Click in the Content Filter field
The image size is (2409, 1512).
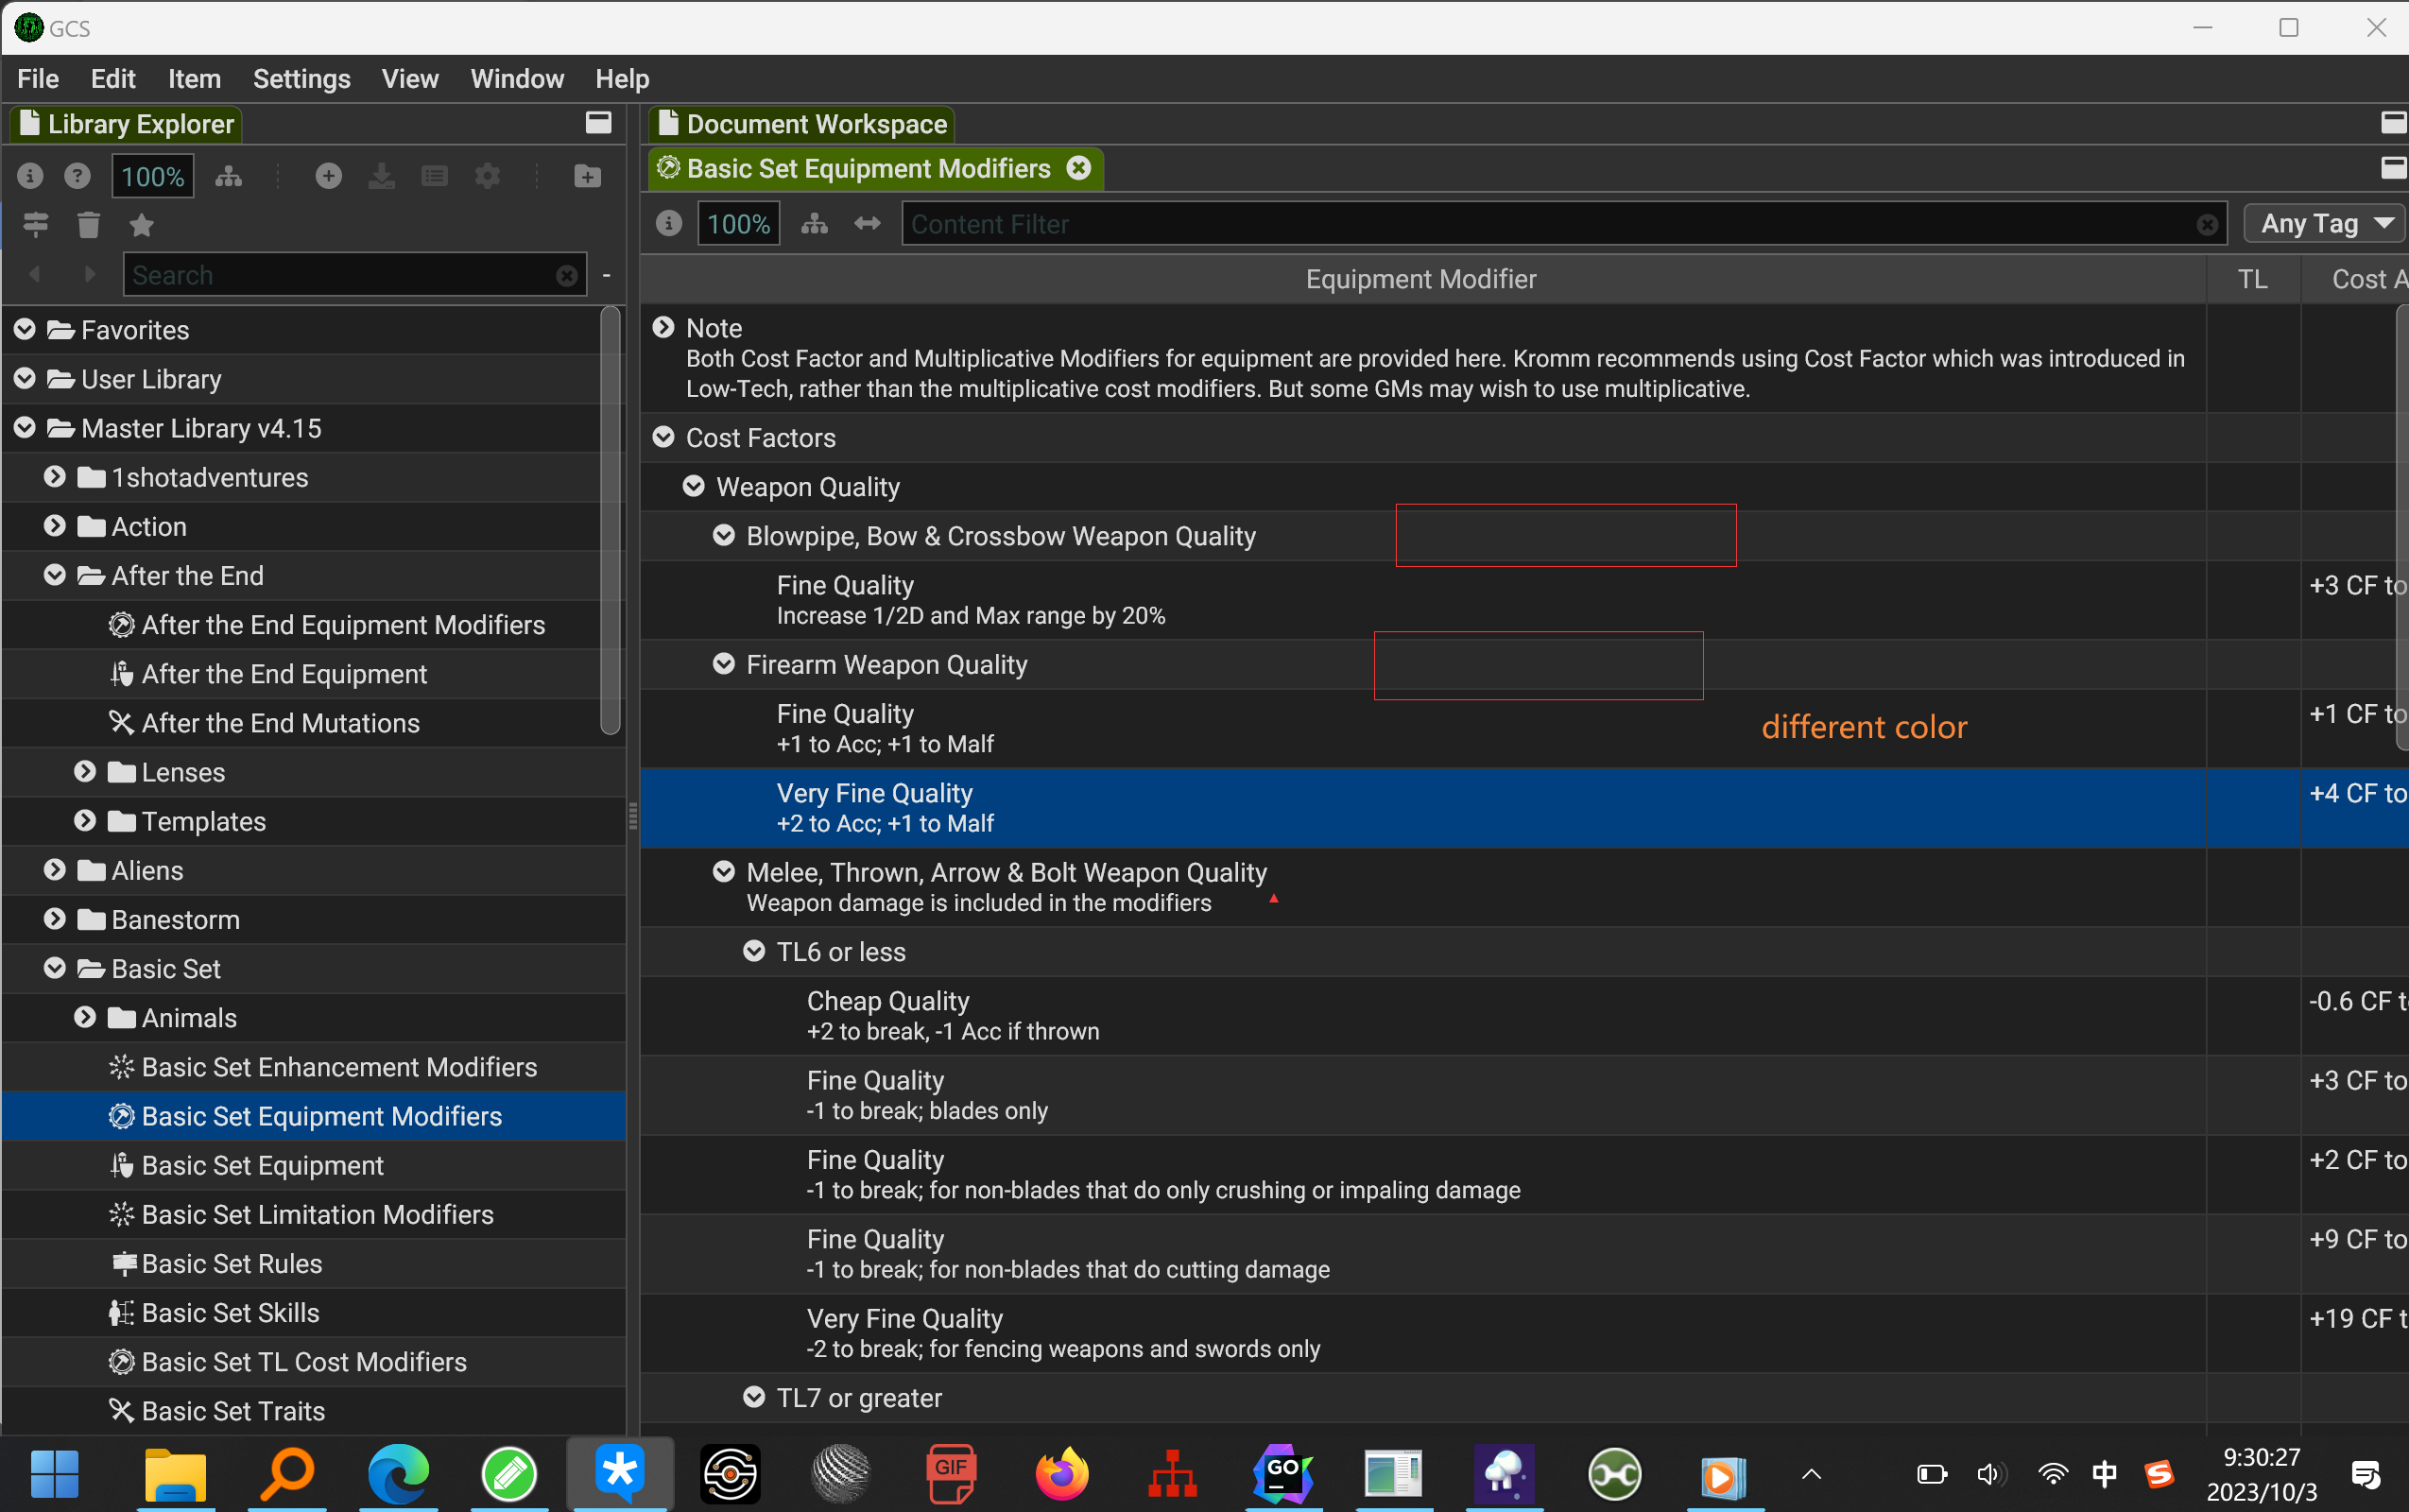(1550, 224)
